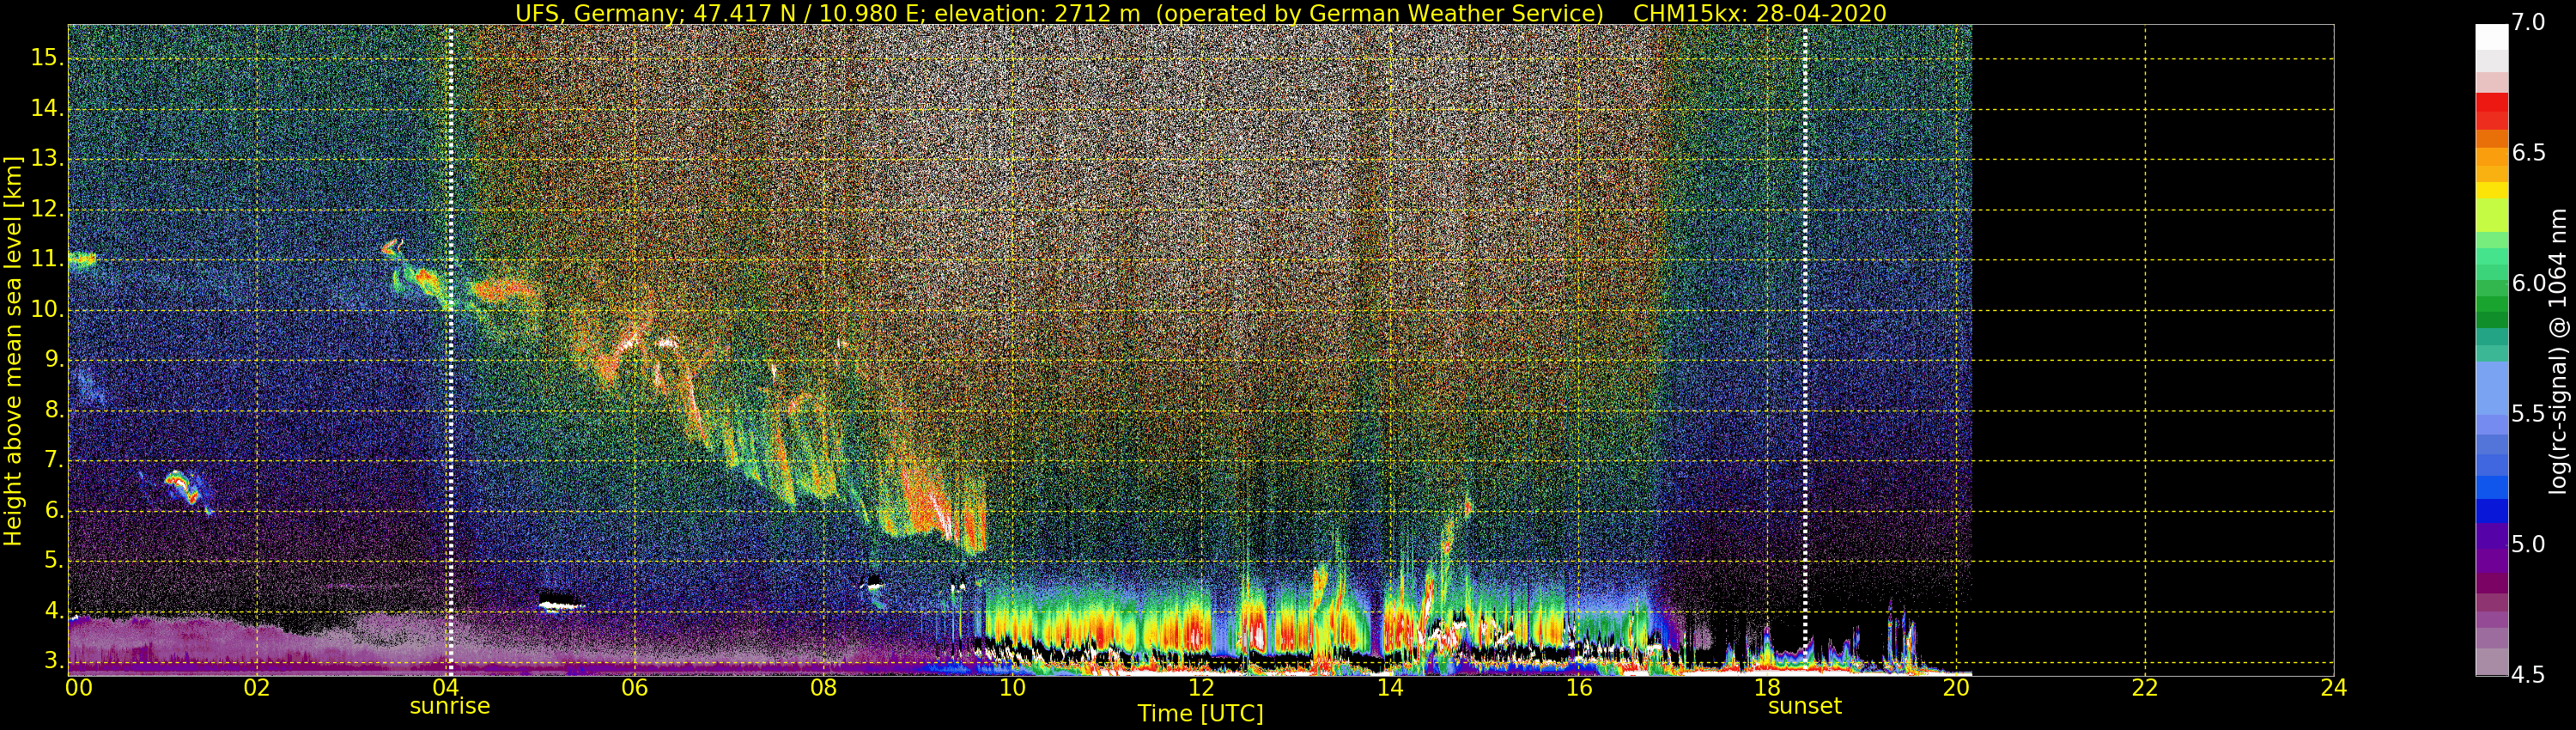Click the 12 tick on the time axis

[1200, 687]
